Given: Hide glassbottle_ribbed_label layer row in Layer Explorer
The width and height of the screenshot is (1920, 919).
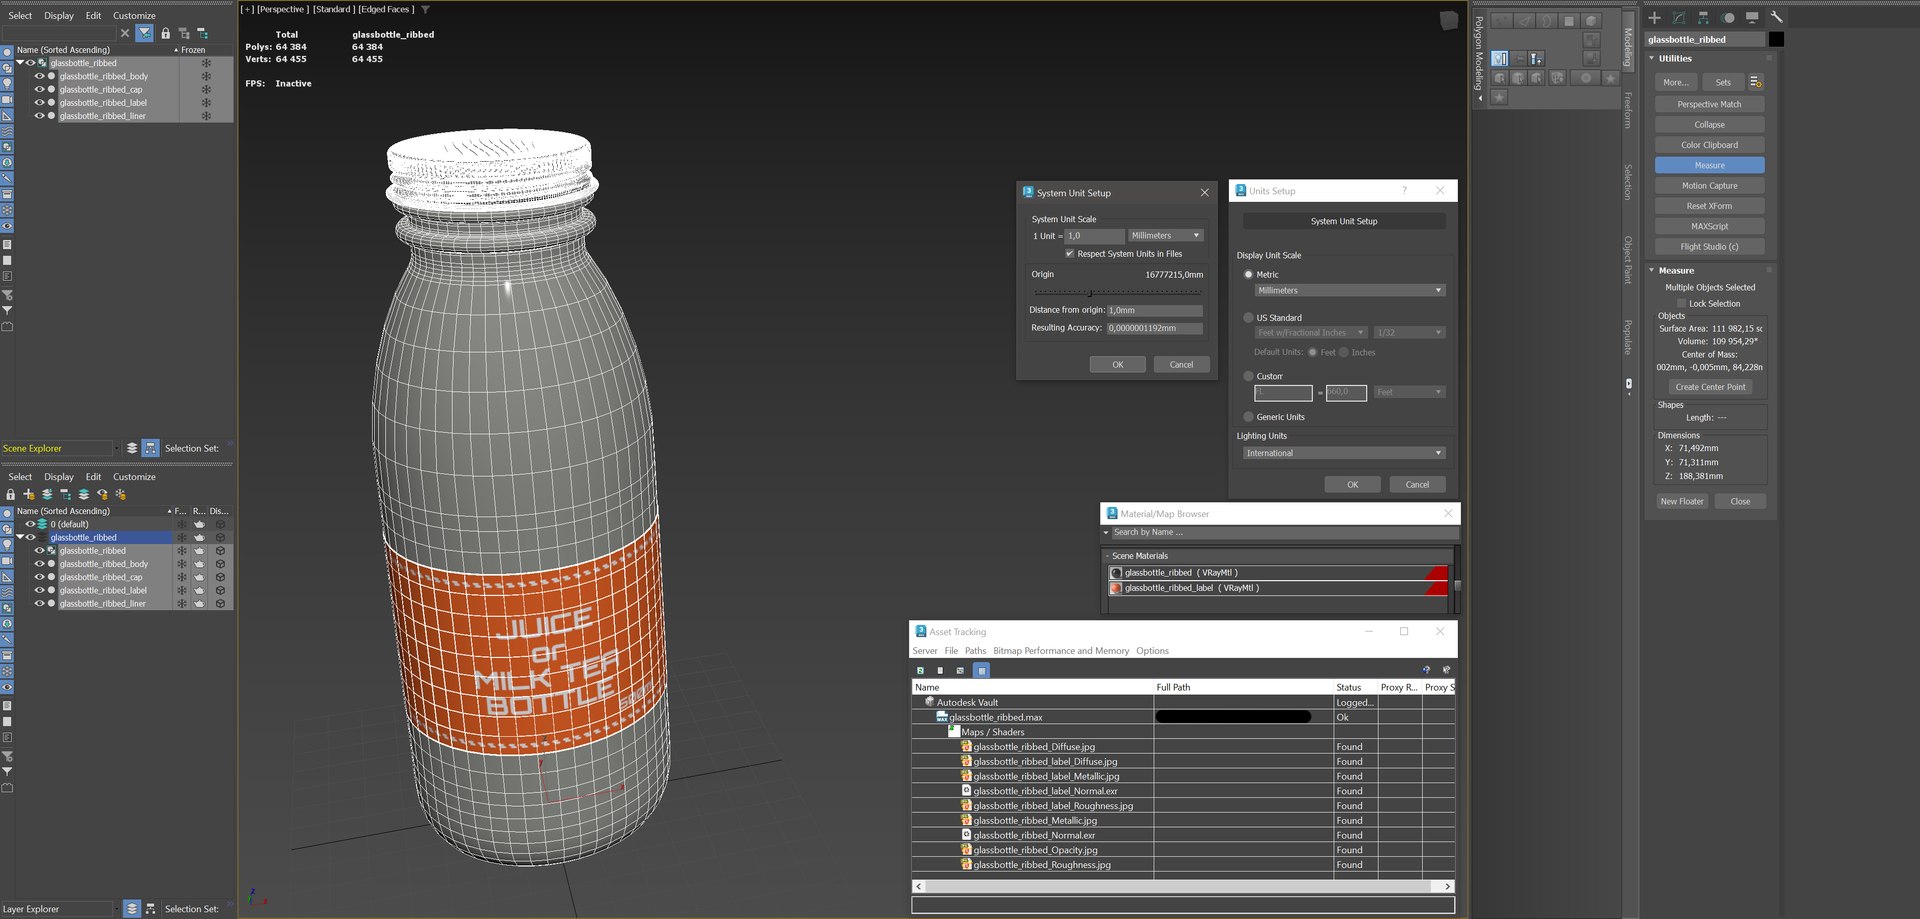Looking at the screenshot, I should click(40, 590).
